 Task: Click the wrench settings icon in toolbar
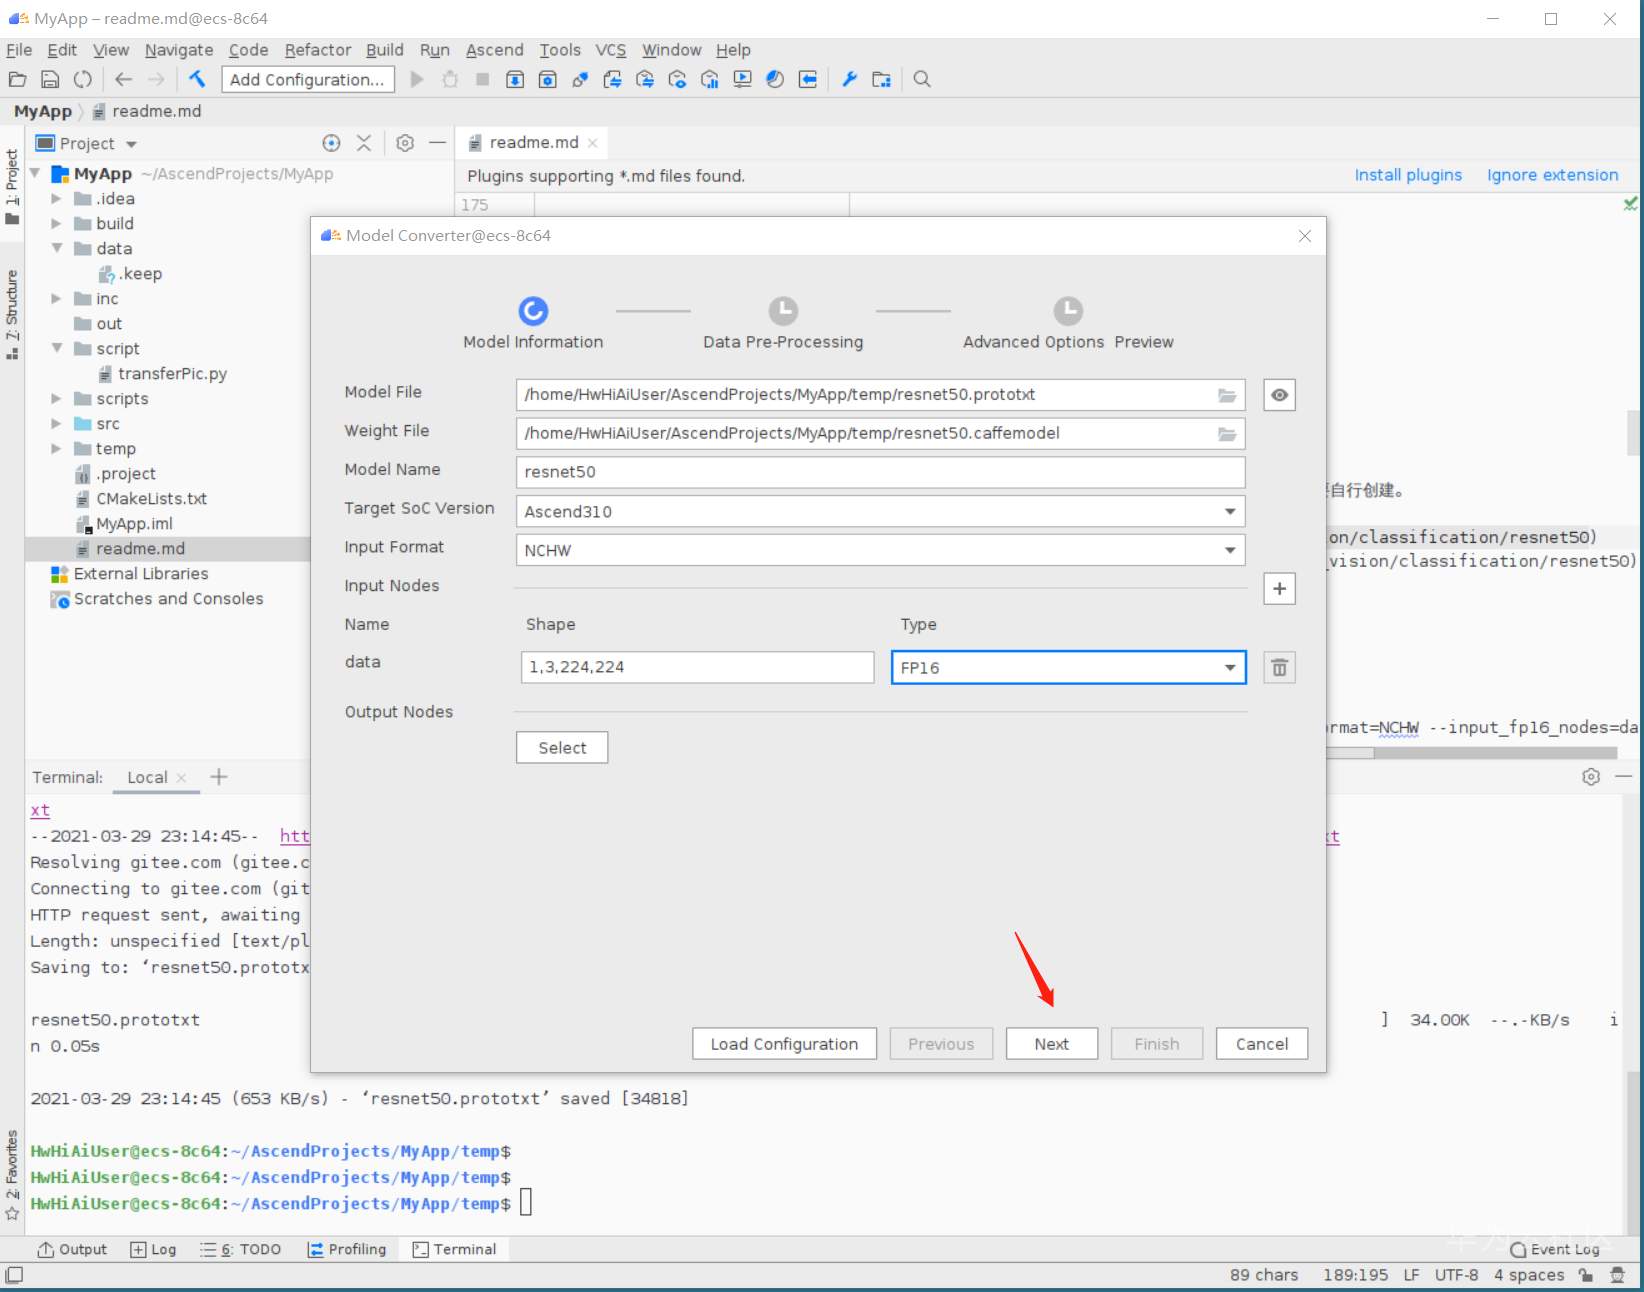(x=849, y=79)
